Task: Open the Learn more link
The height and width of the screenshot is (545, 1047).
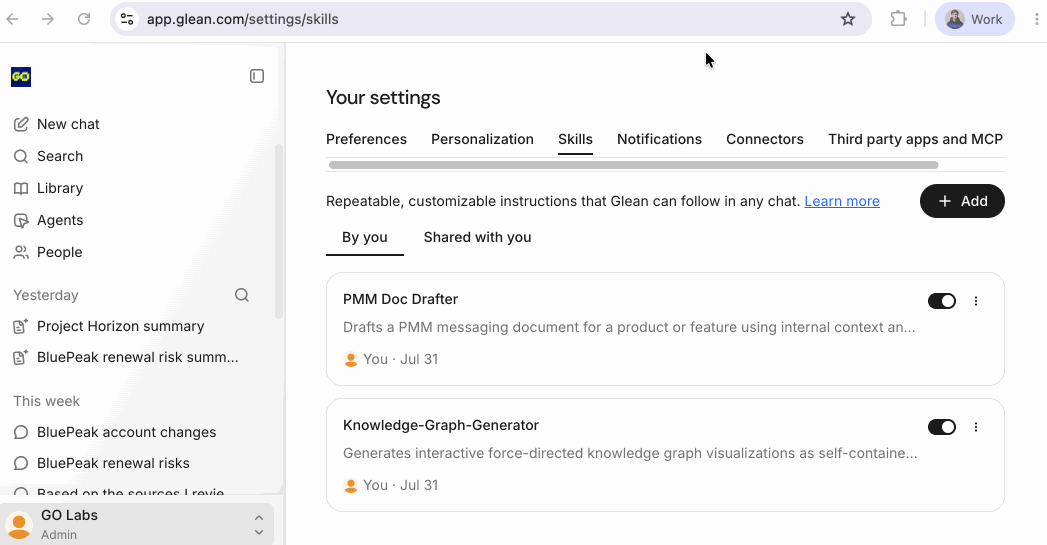Action: tap(841, 201)
